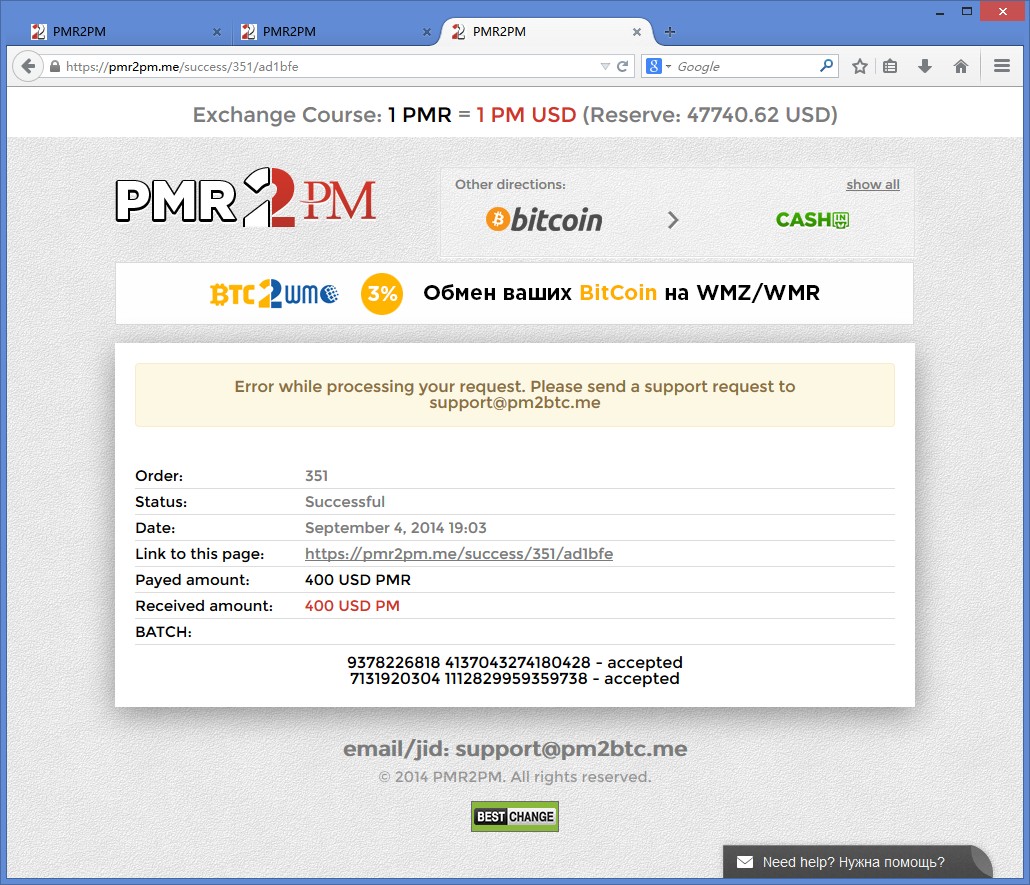Click the arrow between bitcoin and CASHIN

point(673,220)
